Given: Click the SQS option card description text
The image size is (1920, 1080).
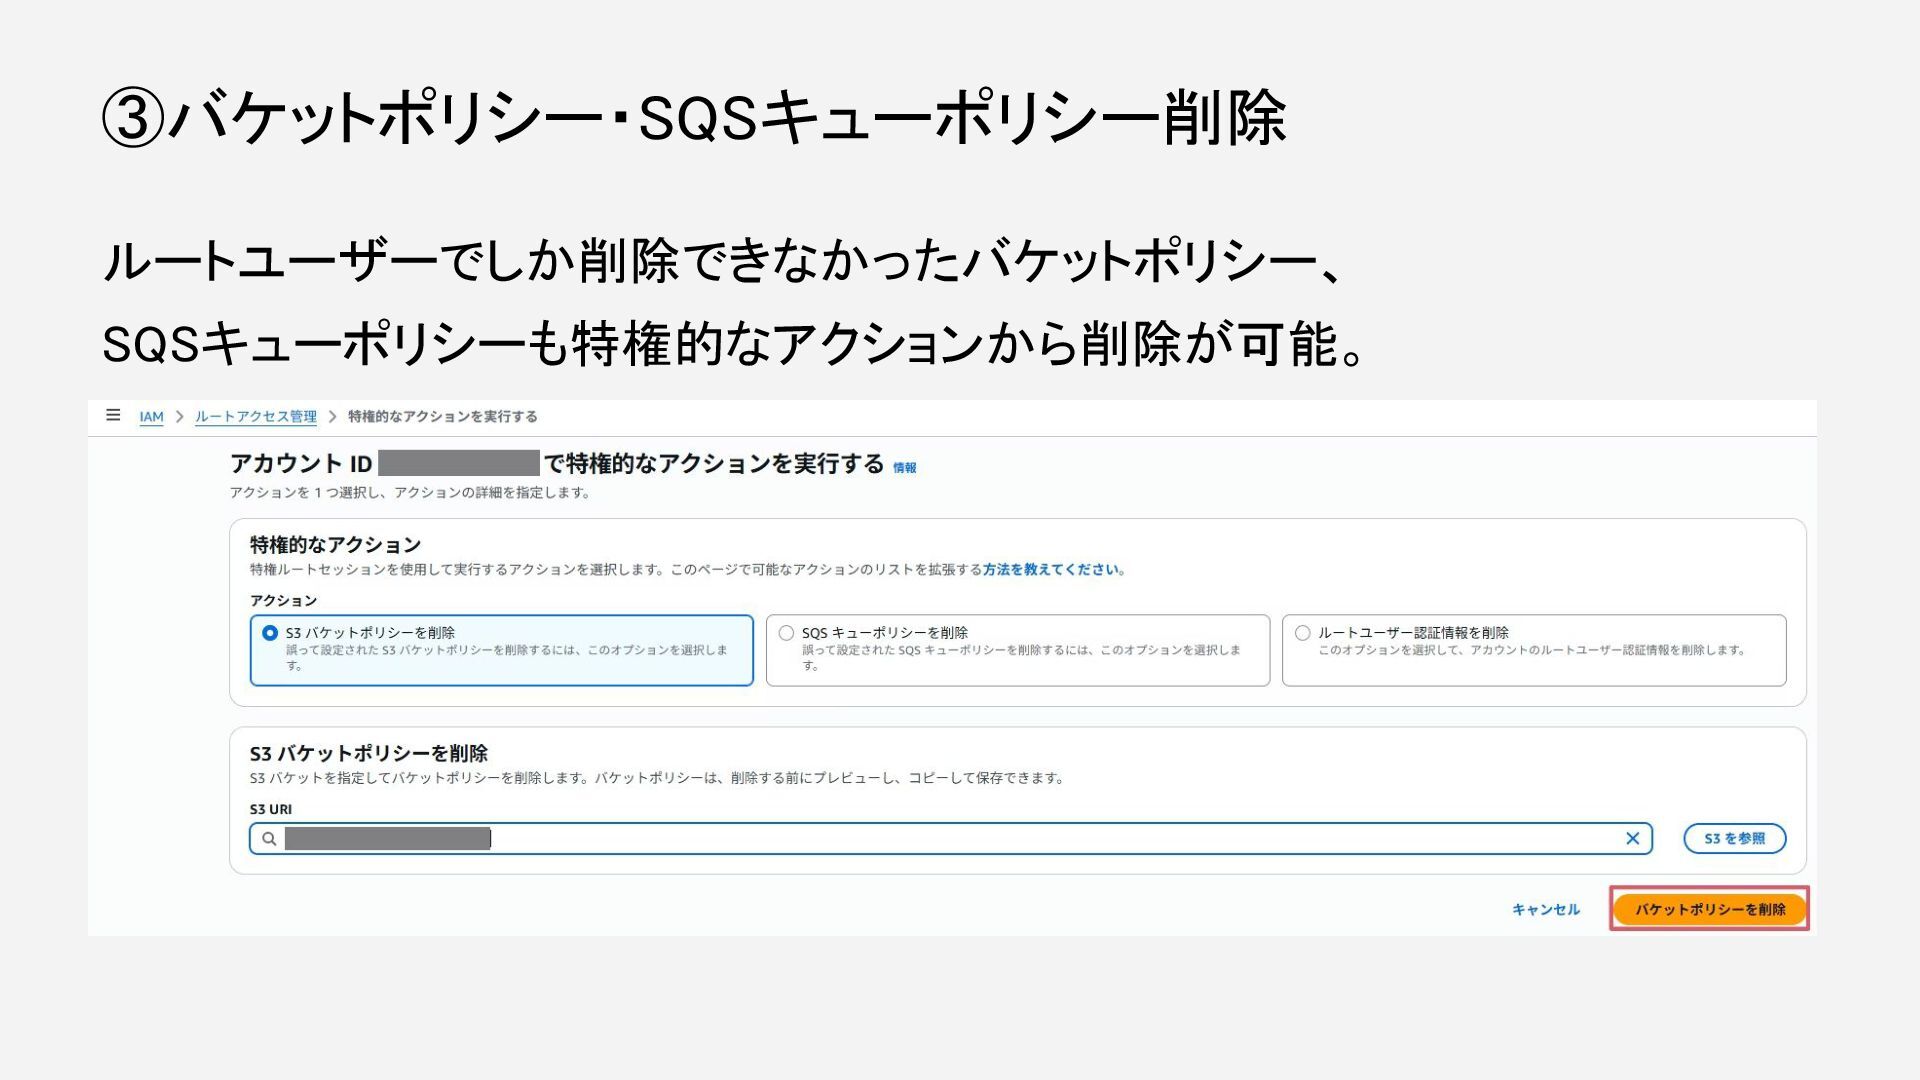Looking at the screenshot, I should coord(1020,651).
